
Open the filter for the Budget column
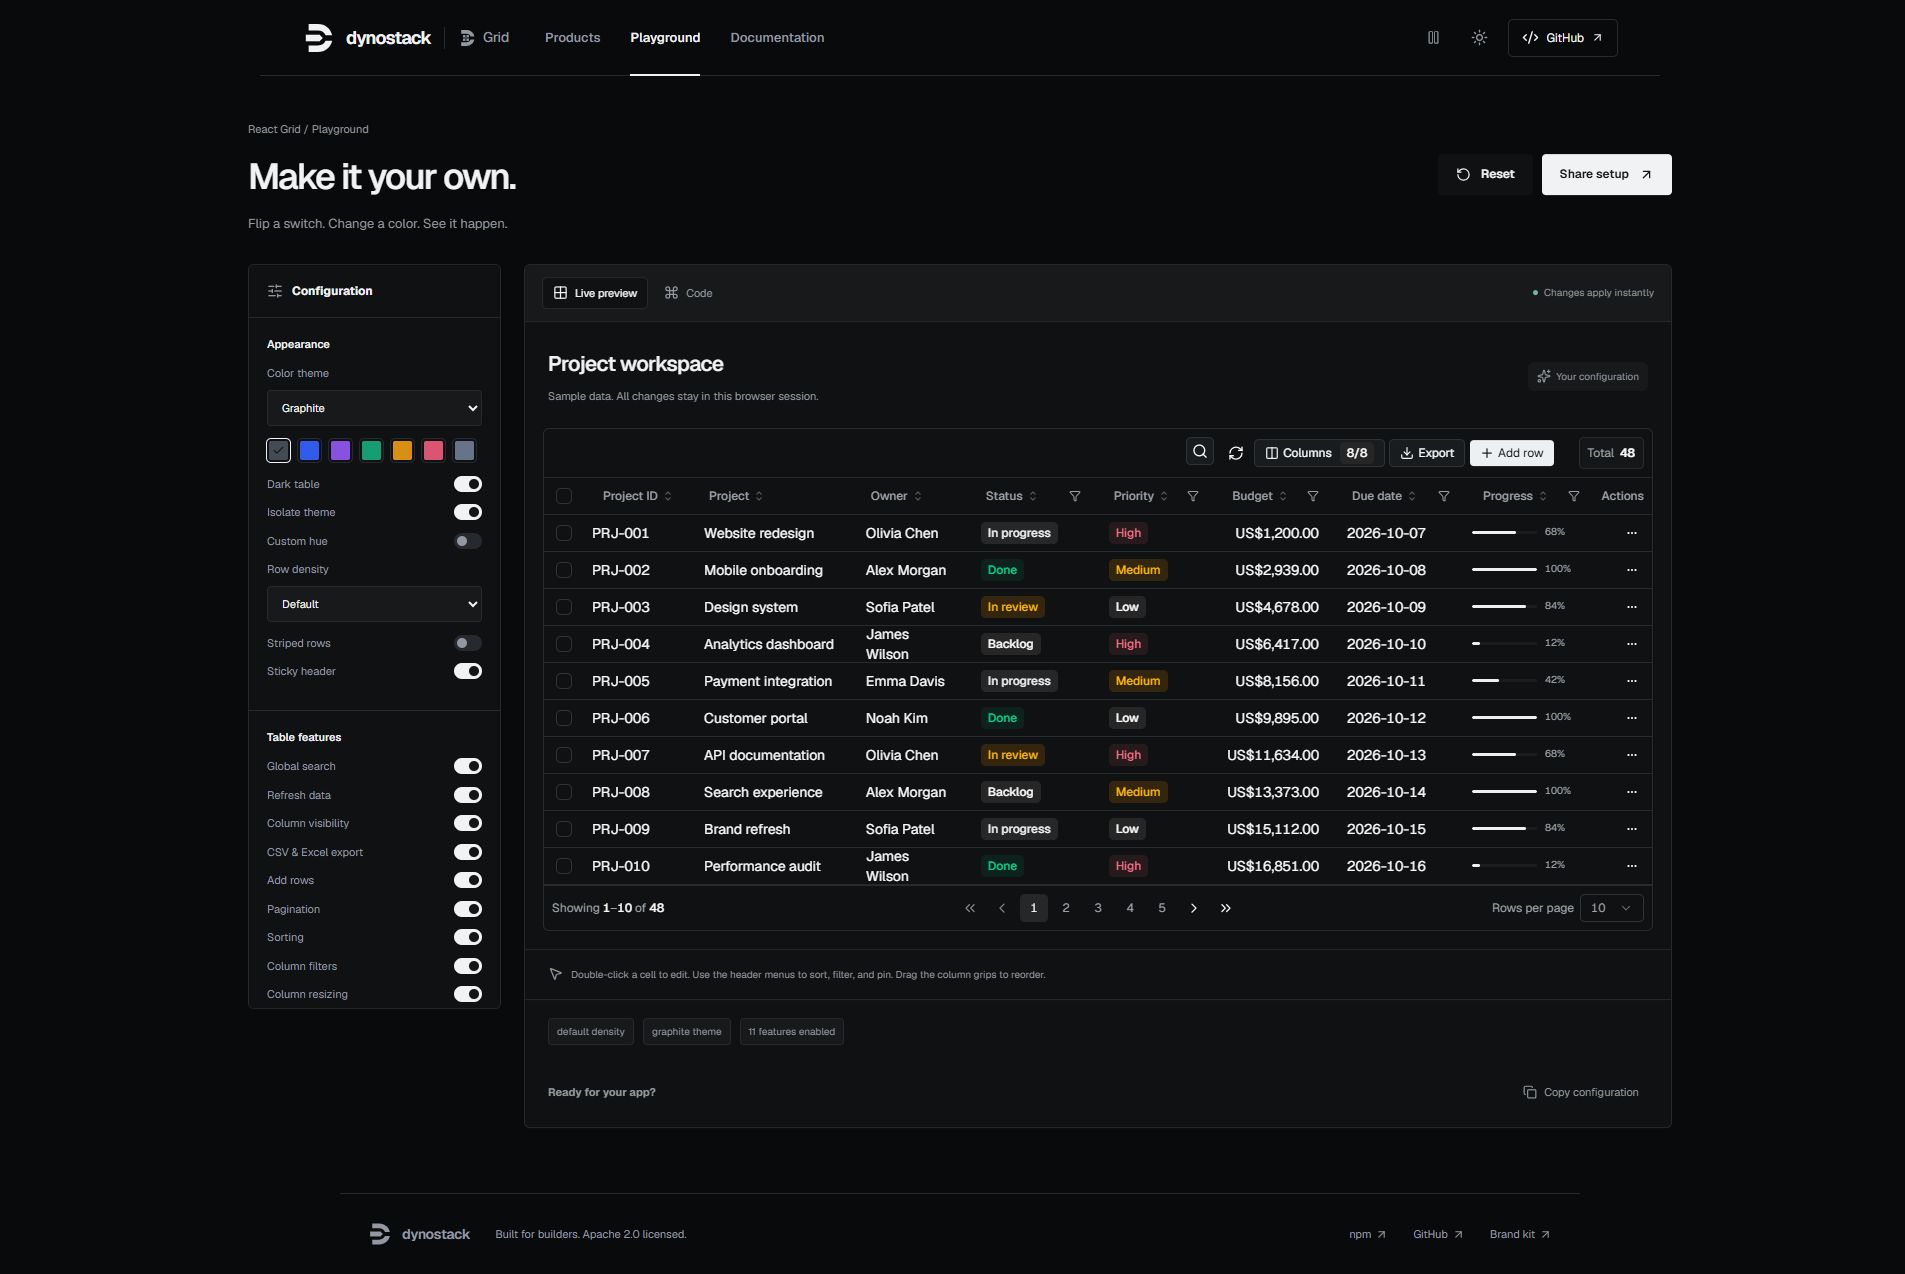click(x=1313, y=496)
